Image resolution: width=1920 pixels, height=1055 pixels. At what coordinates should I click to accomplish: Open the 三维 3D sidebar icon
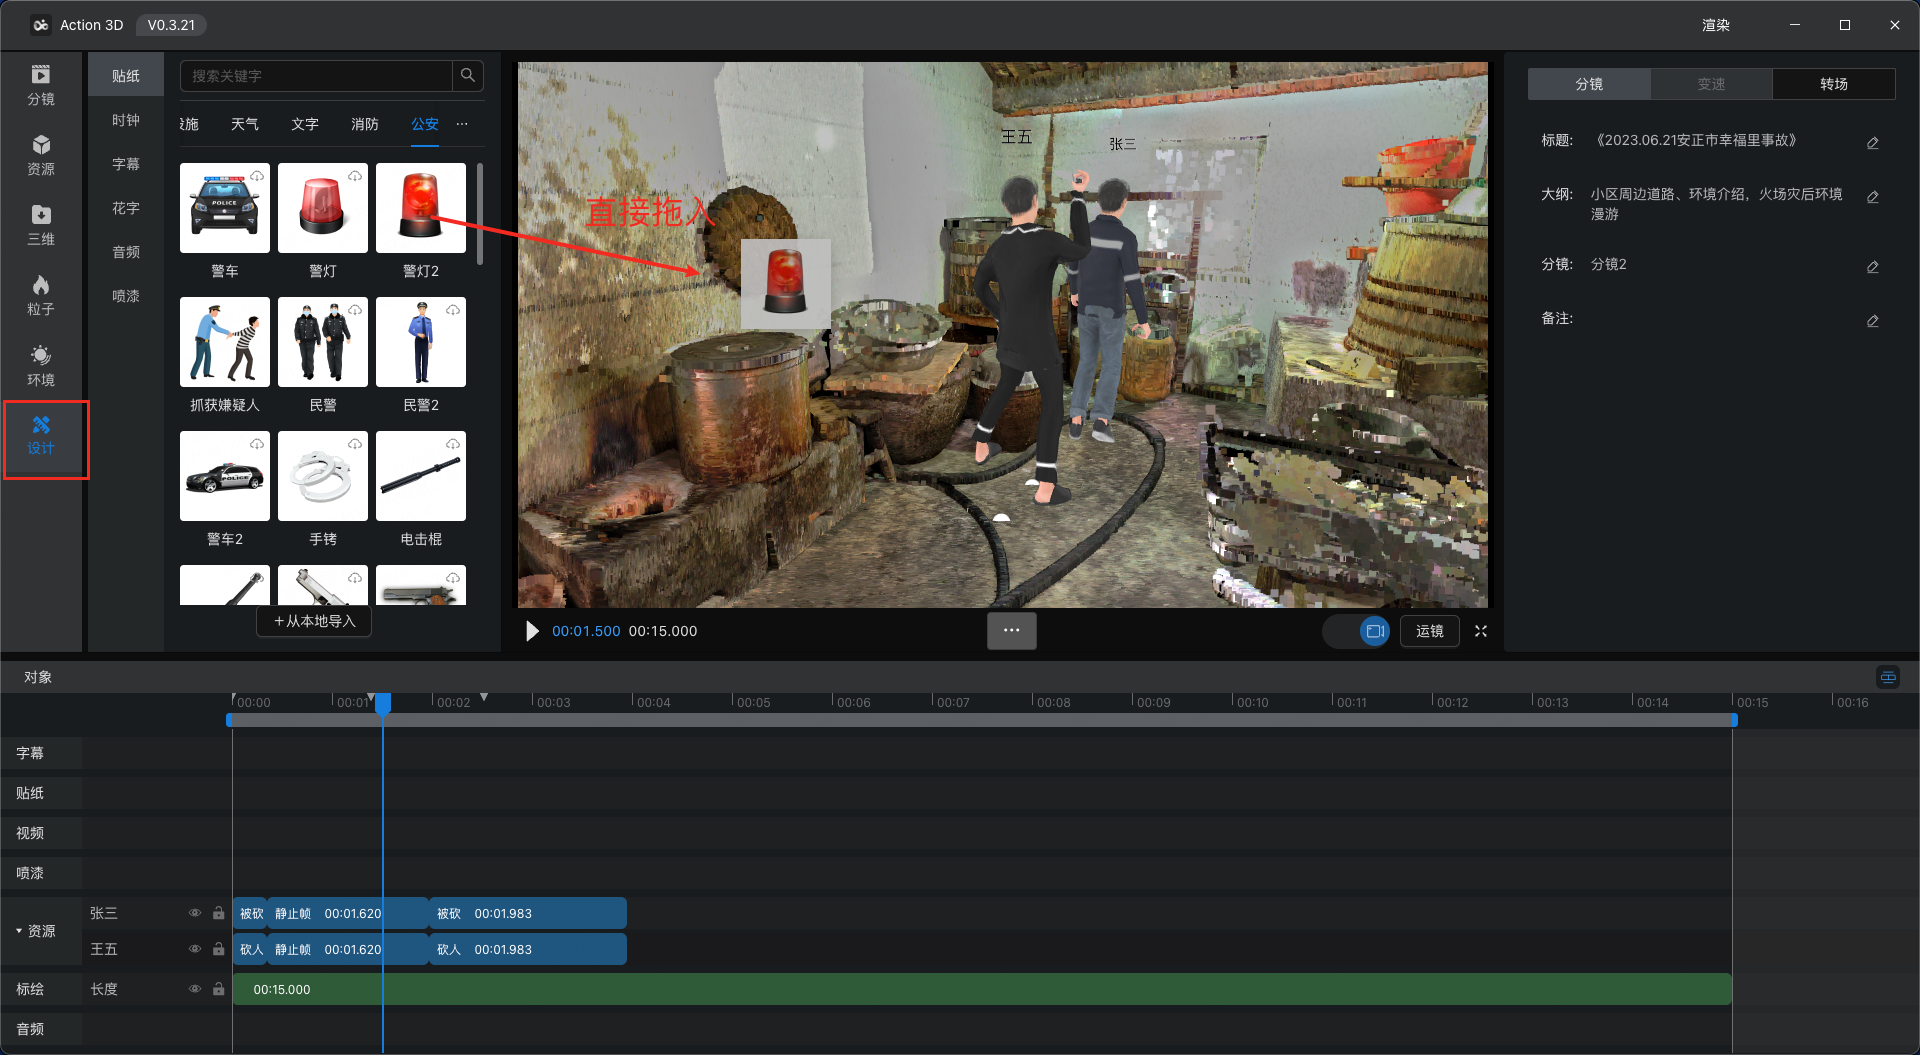click(41, 225)
